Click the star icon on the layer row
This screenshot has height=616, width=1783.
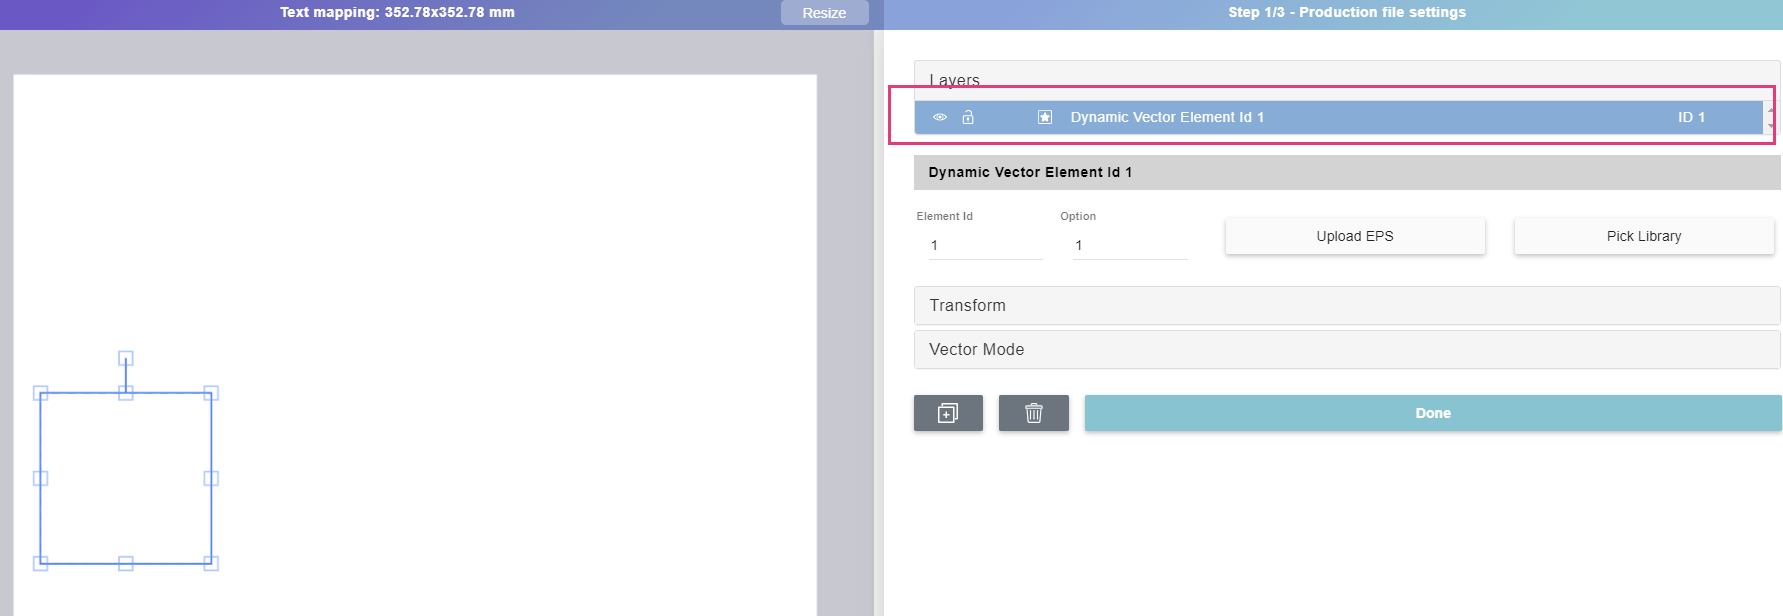pos(1045,117)
